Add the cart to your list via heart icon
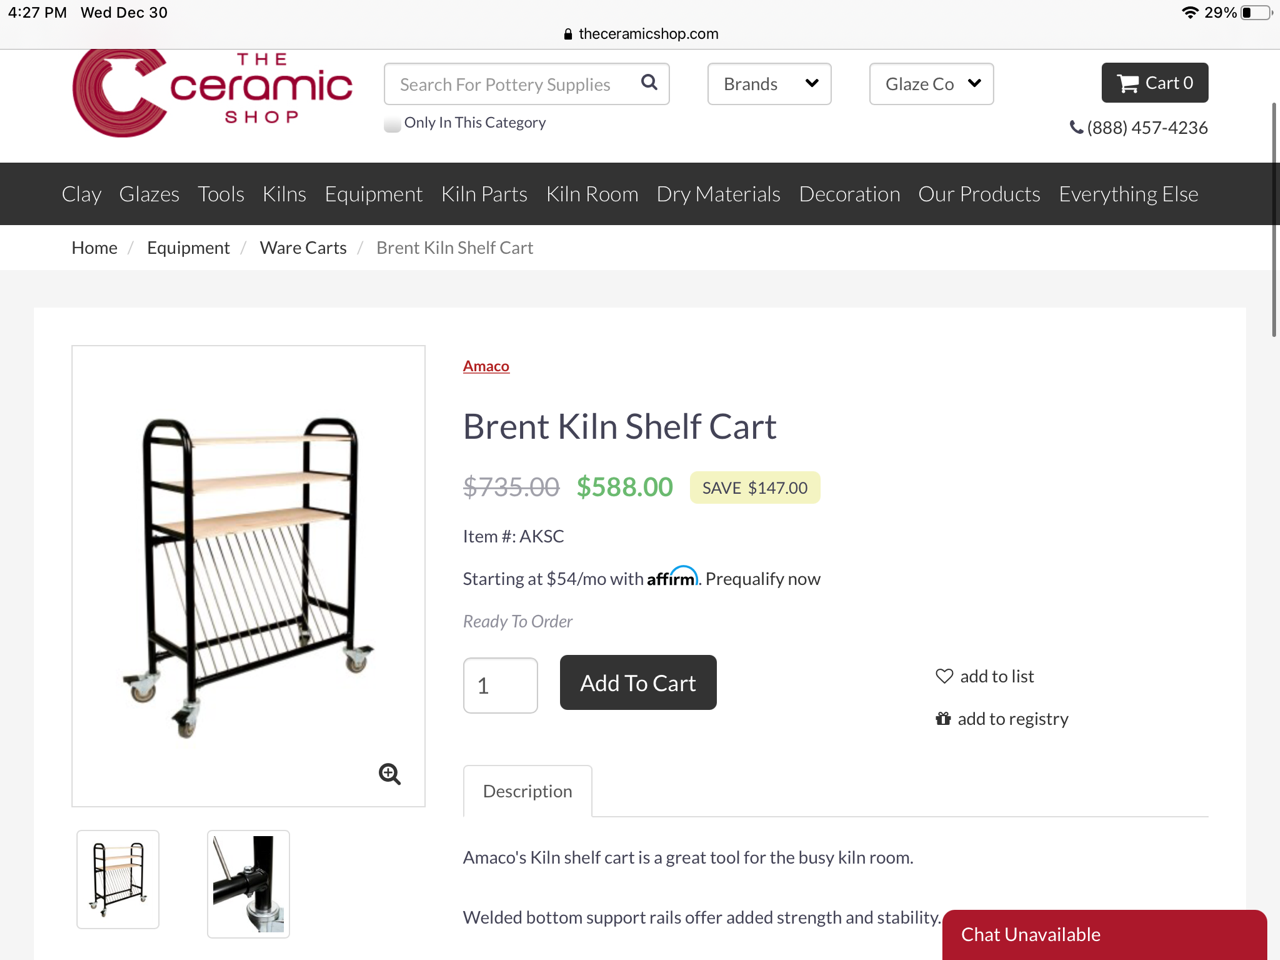This screenshot has height=960, width=1280. [944, 676]
